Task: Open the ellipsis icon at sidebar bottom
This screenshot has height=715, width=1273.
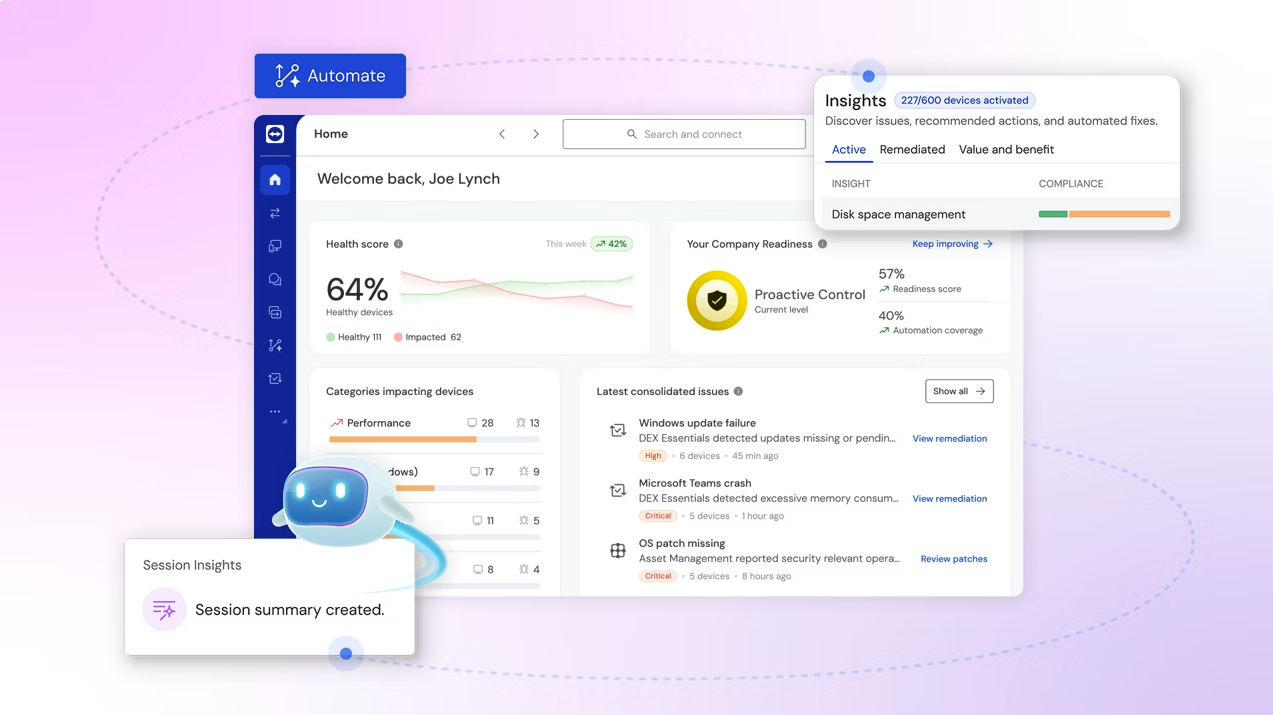Action: [275, 411]
